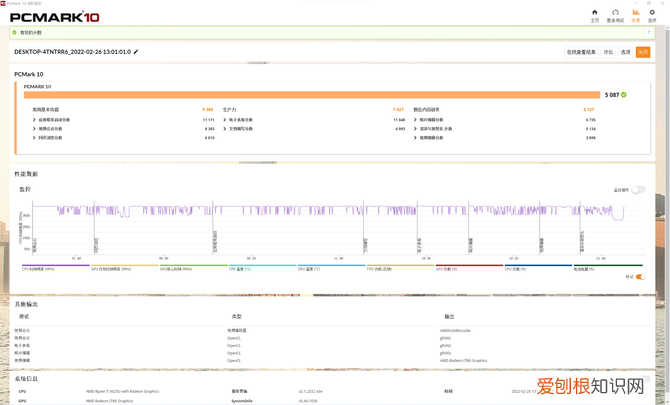Screen dimensions: 670x405
Task: Open the Benchmarks (基准测试) headphone icon
Action: click(x=615, y=15)
